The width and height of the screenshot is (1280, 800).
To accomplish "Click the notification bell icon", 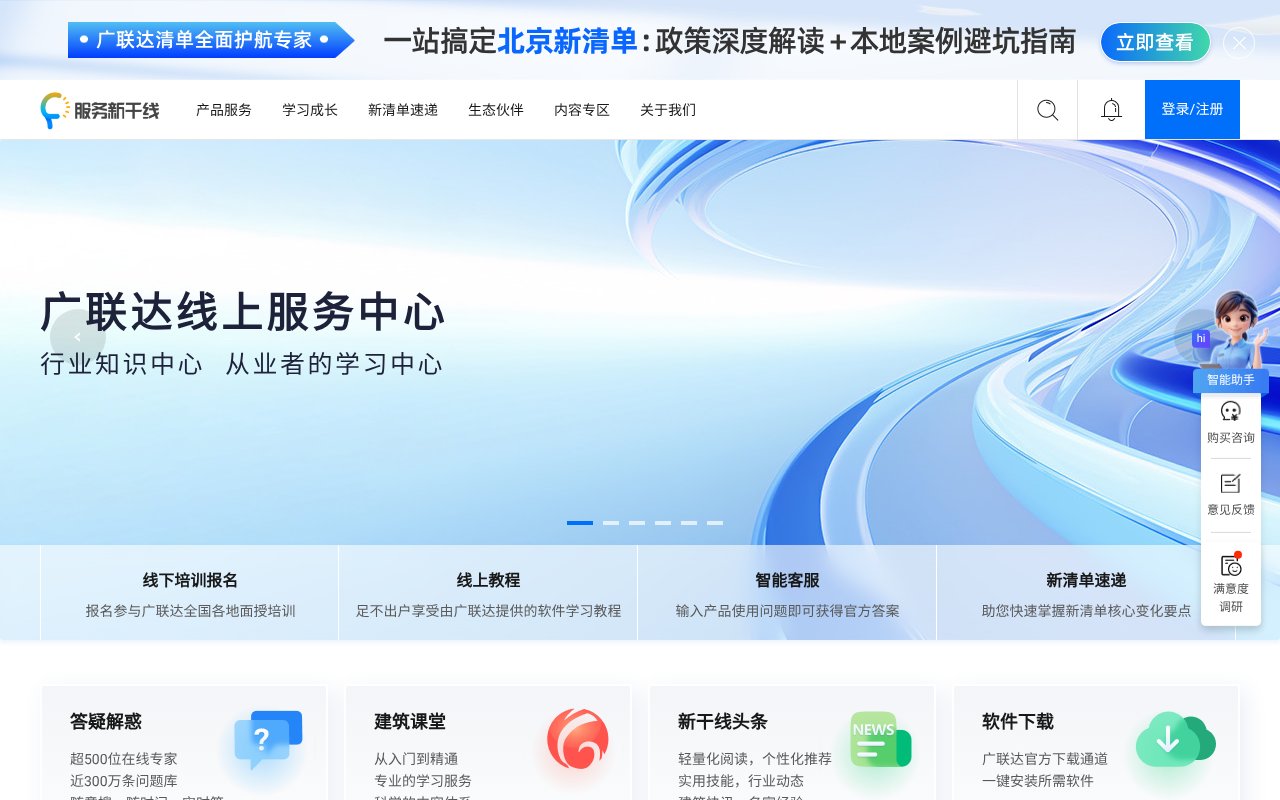I will (1111, 110).
